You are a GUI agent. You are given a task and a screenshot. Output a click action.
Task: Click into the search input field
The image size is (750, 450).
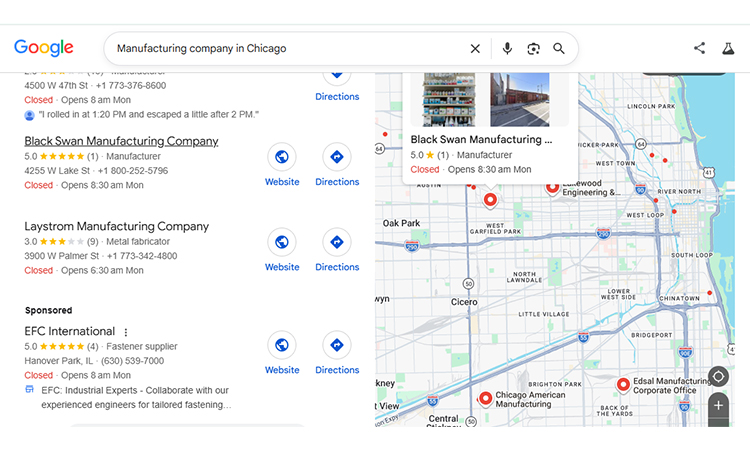(287, 48)
